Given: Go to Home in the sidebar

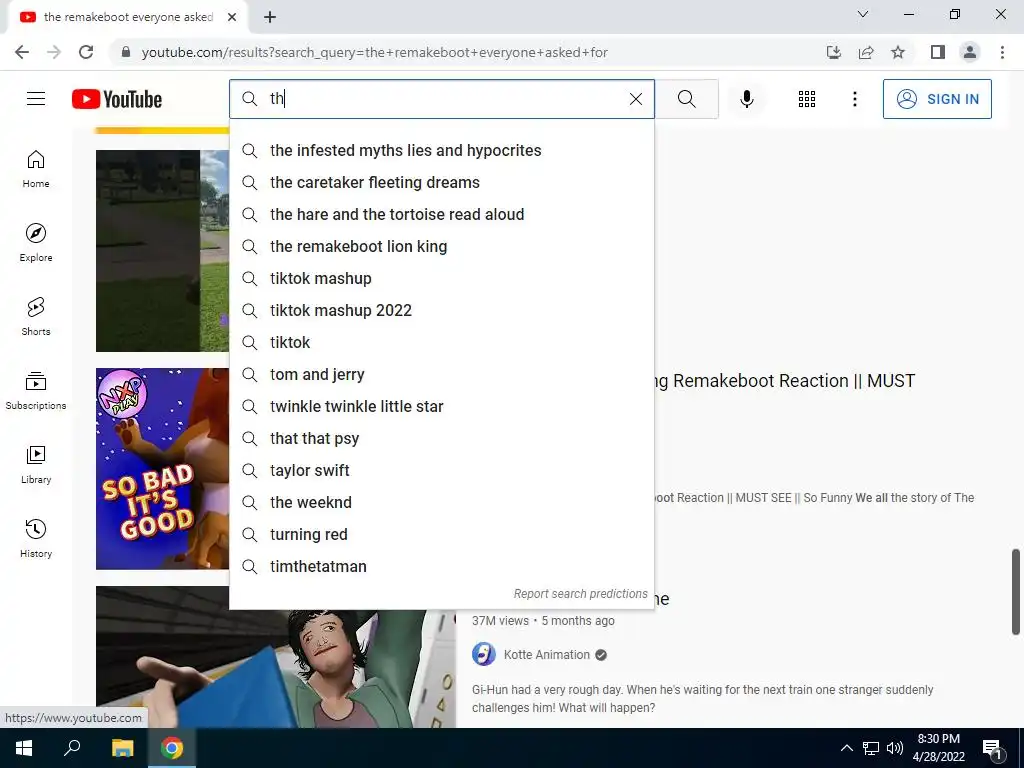Looking at the screenshot, I should point(36,168).
